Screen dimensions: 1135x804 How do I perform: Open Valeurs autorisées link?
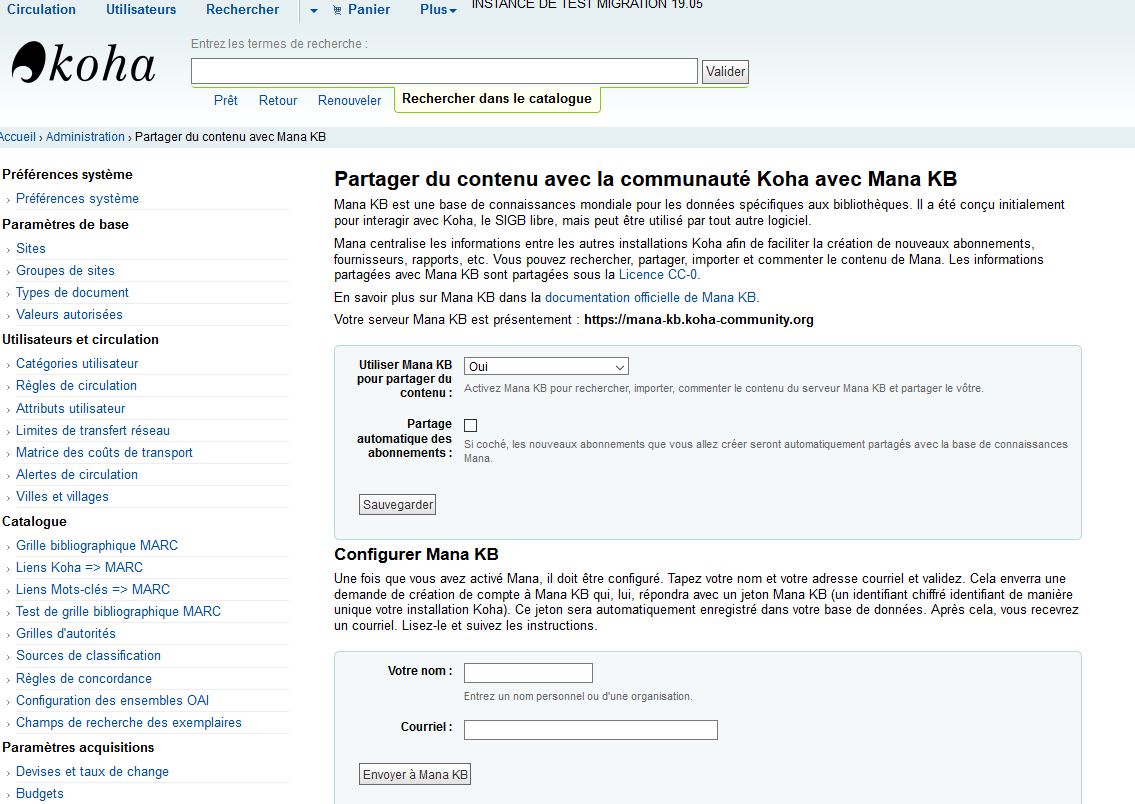(x=69, y=315)
